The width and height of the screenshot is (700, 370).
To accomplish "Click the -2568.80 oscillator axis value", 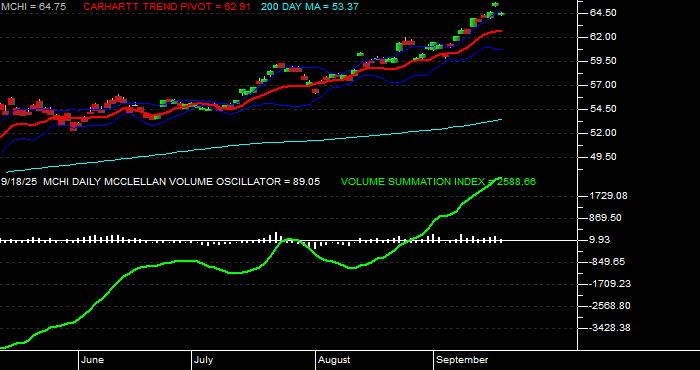I will (x=610, y=306).
